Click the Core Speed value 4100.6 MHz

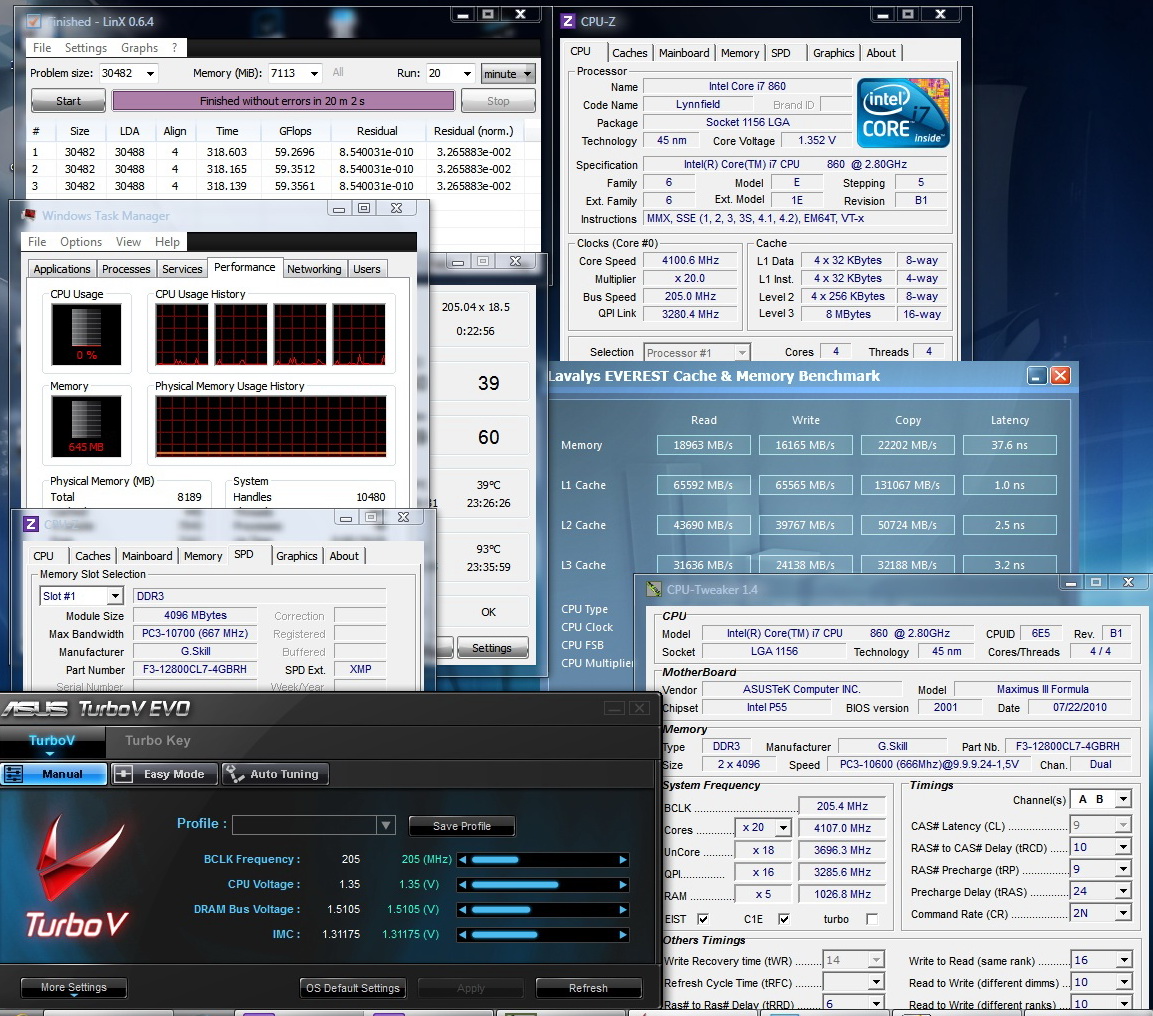point(690,260)
